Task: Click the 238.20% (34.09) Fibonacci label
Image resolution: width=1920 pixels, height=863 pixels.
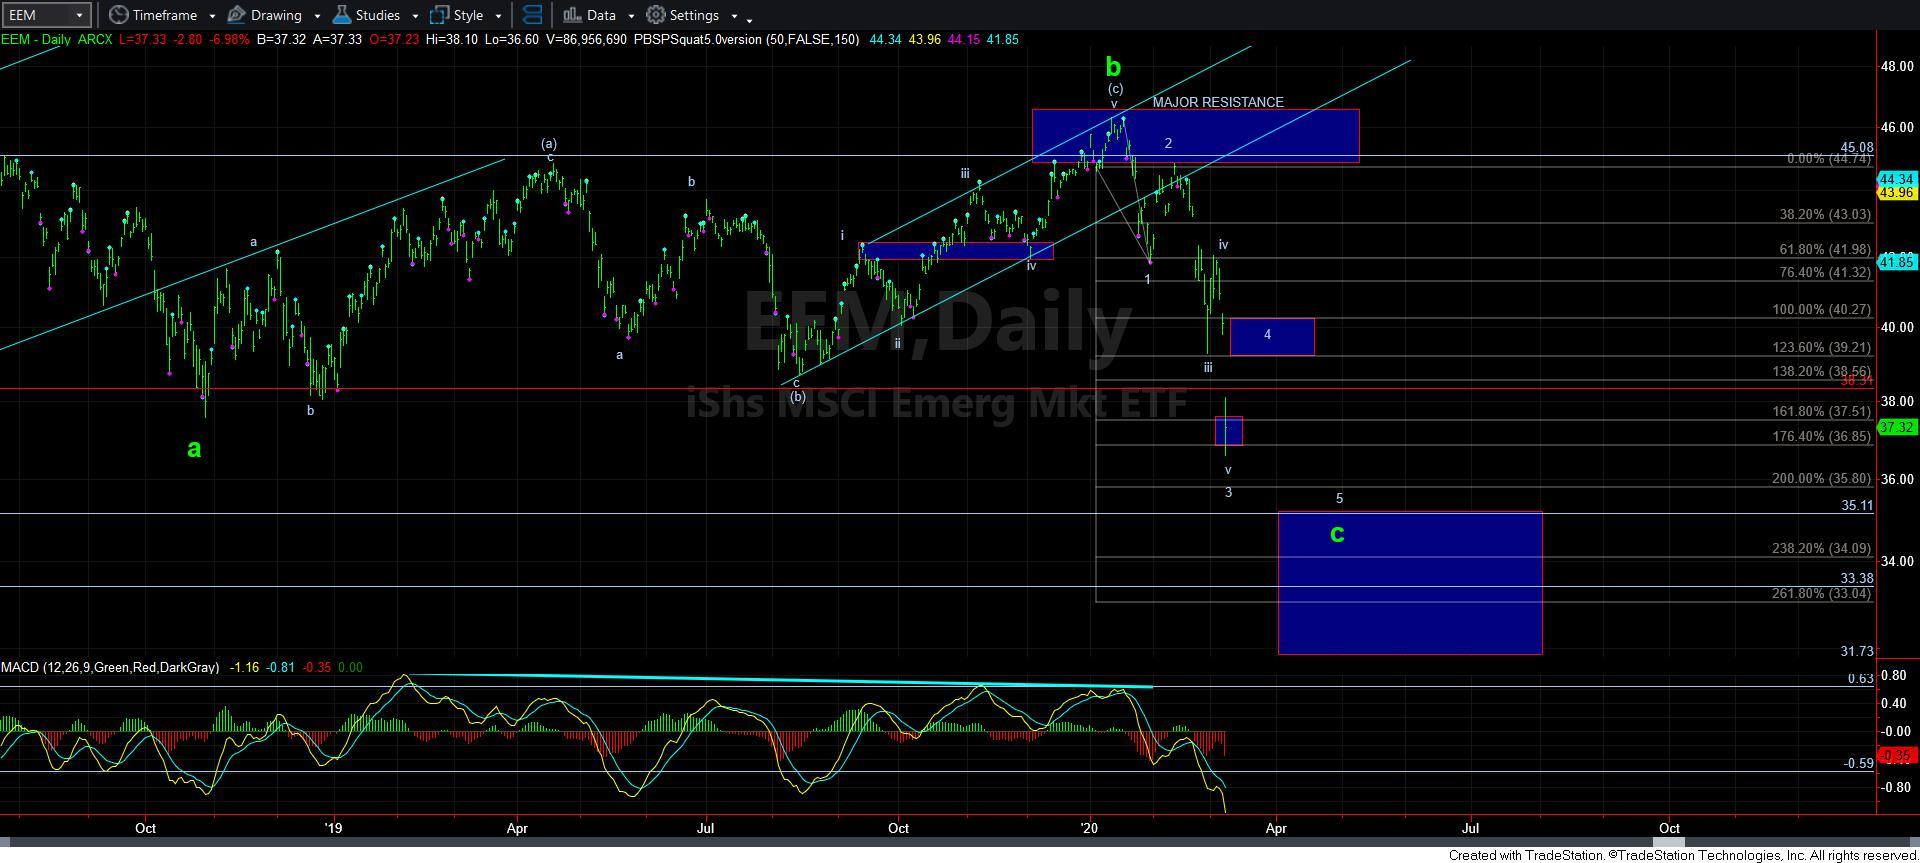Action: [x=1820, y=548]
